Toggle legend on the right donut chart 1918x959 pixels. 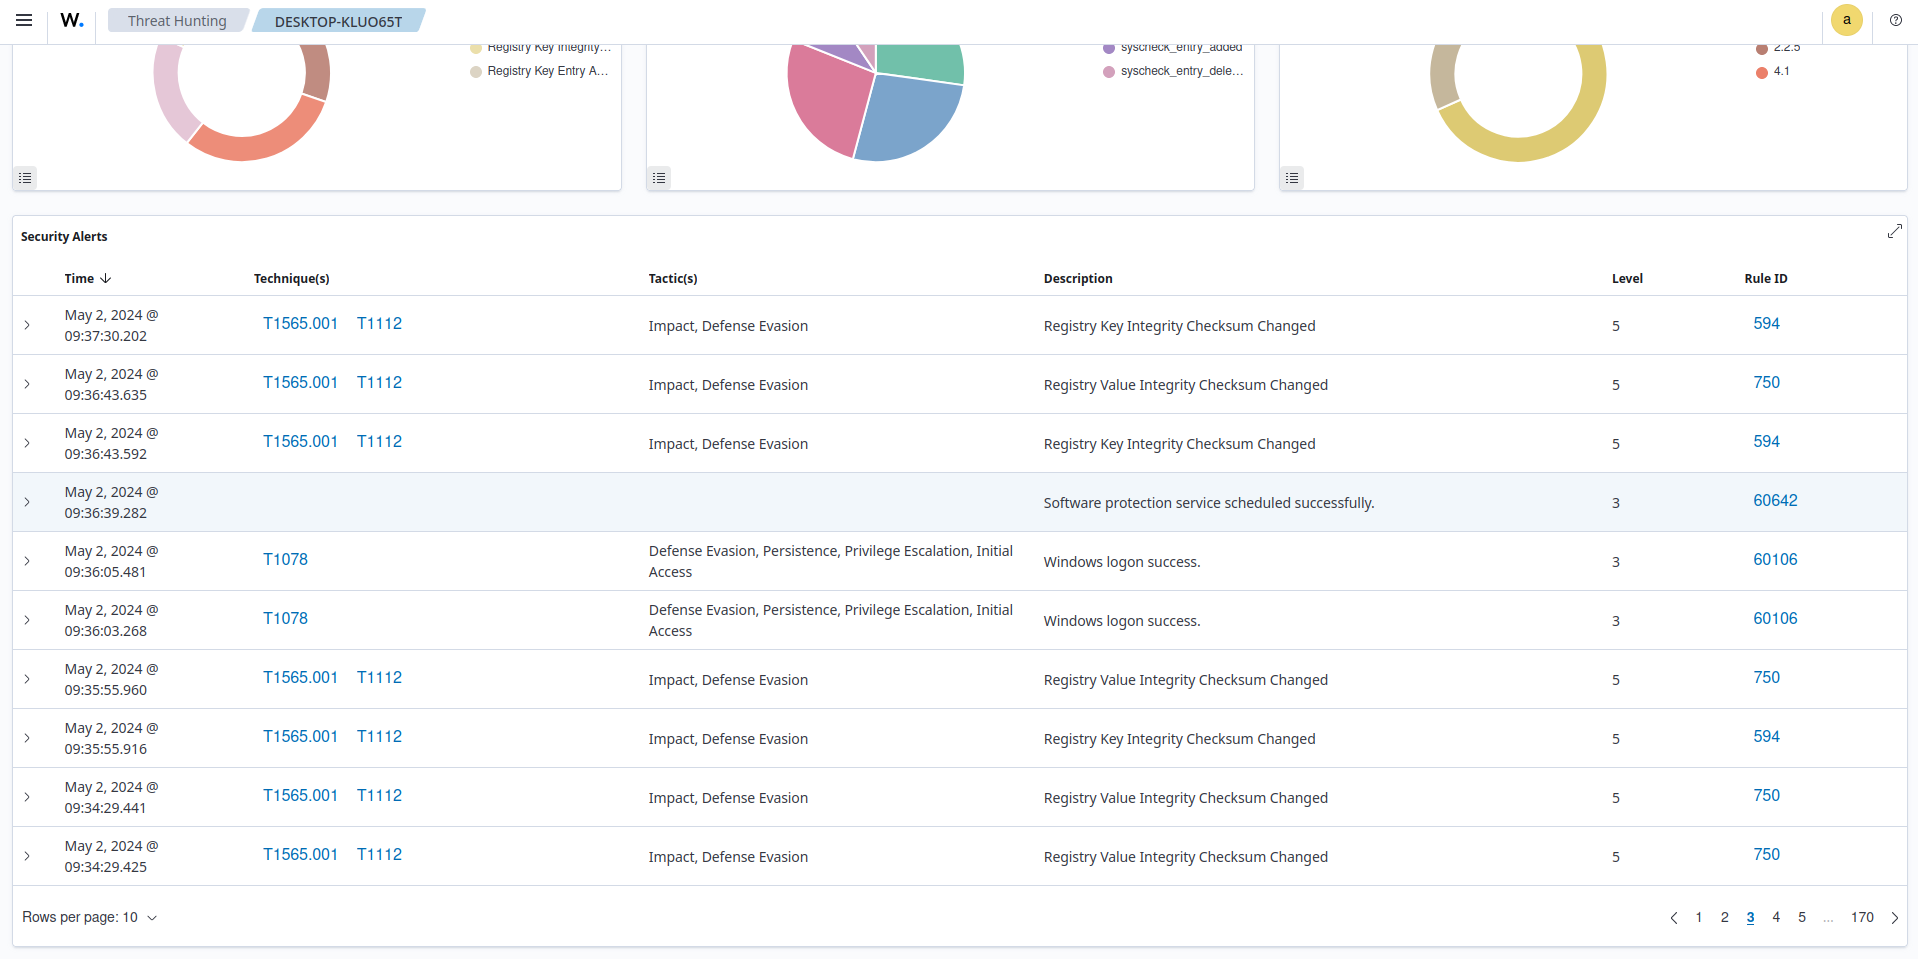click(x=1292, y=178)
